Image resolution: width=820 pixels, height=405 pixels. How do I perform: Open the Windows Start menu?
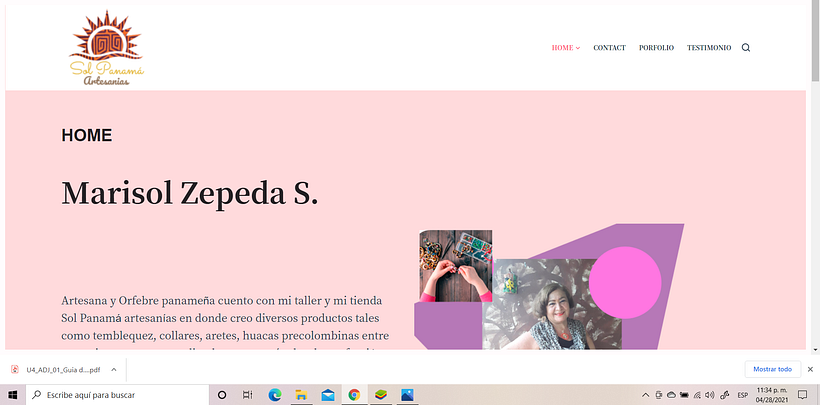pyautogui.click(x=11, y=395)
